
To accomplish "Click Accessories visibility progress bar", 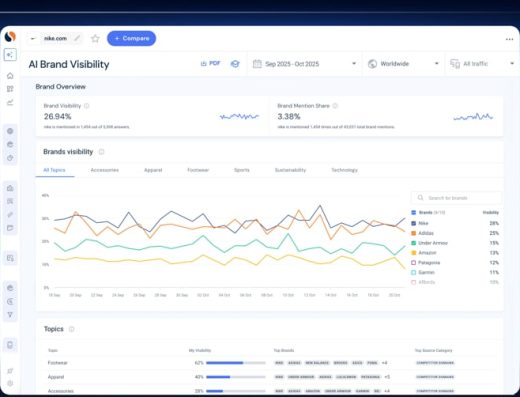I will 236,391.
